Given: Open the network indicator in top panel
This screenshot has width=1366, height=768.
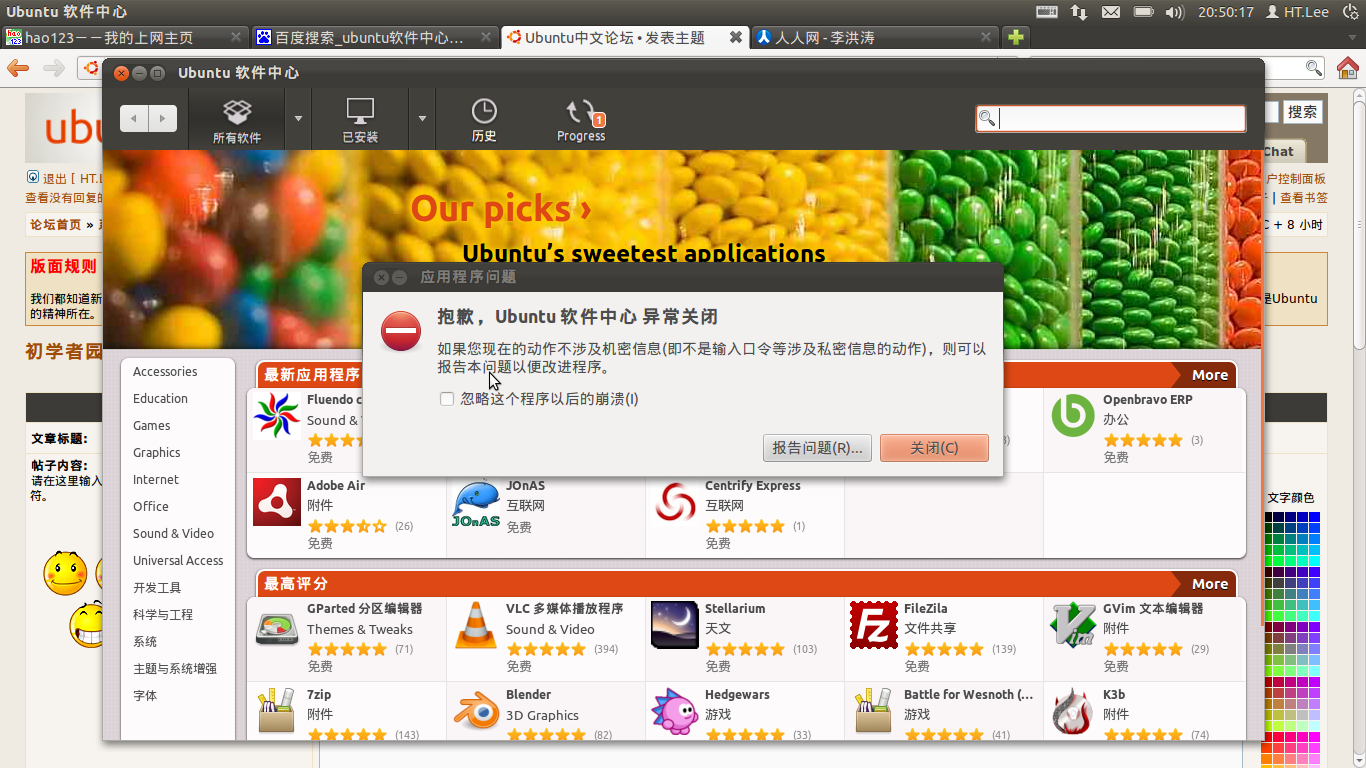Looking at the screenshot, I should tap(1079, 12).
